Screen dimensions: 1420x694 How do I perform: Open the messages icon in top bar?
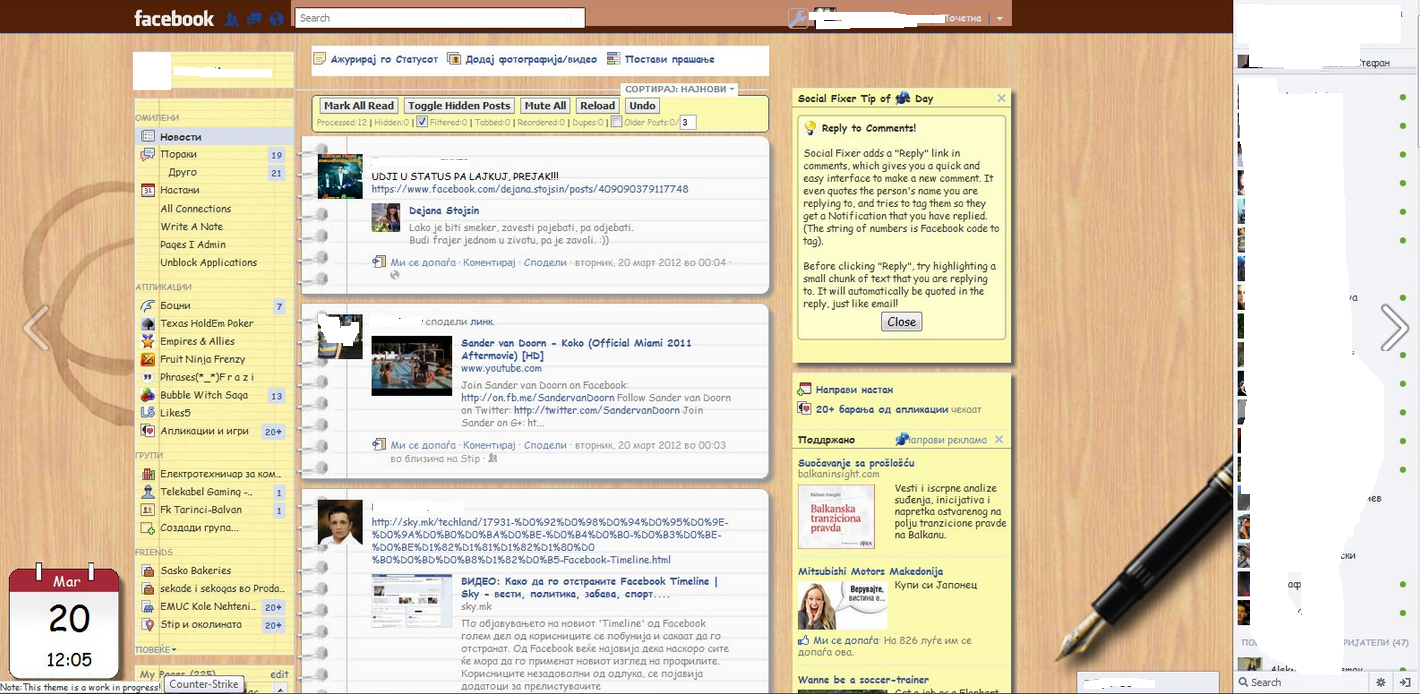[x=254, y=18]
